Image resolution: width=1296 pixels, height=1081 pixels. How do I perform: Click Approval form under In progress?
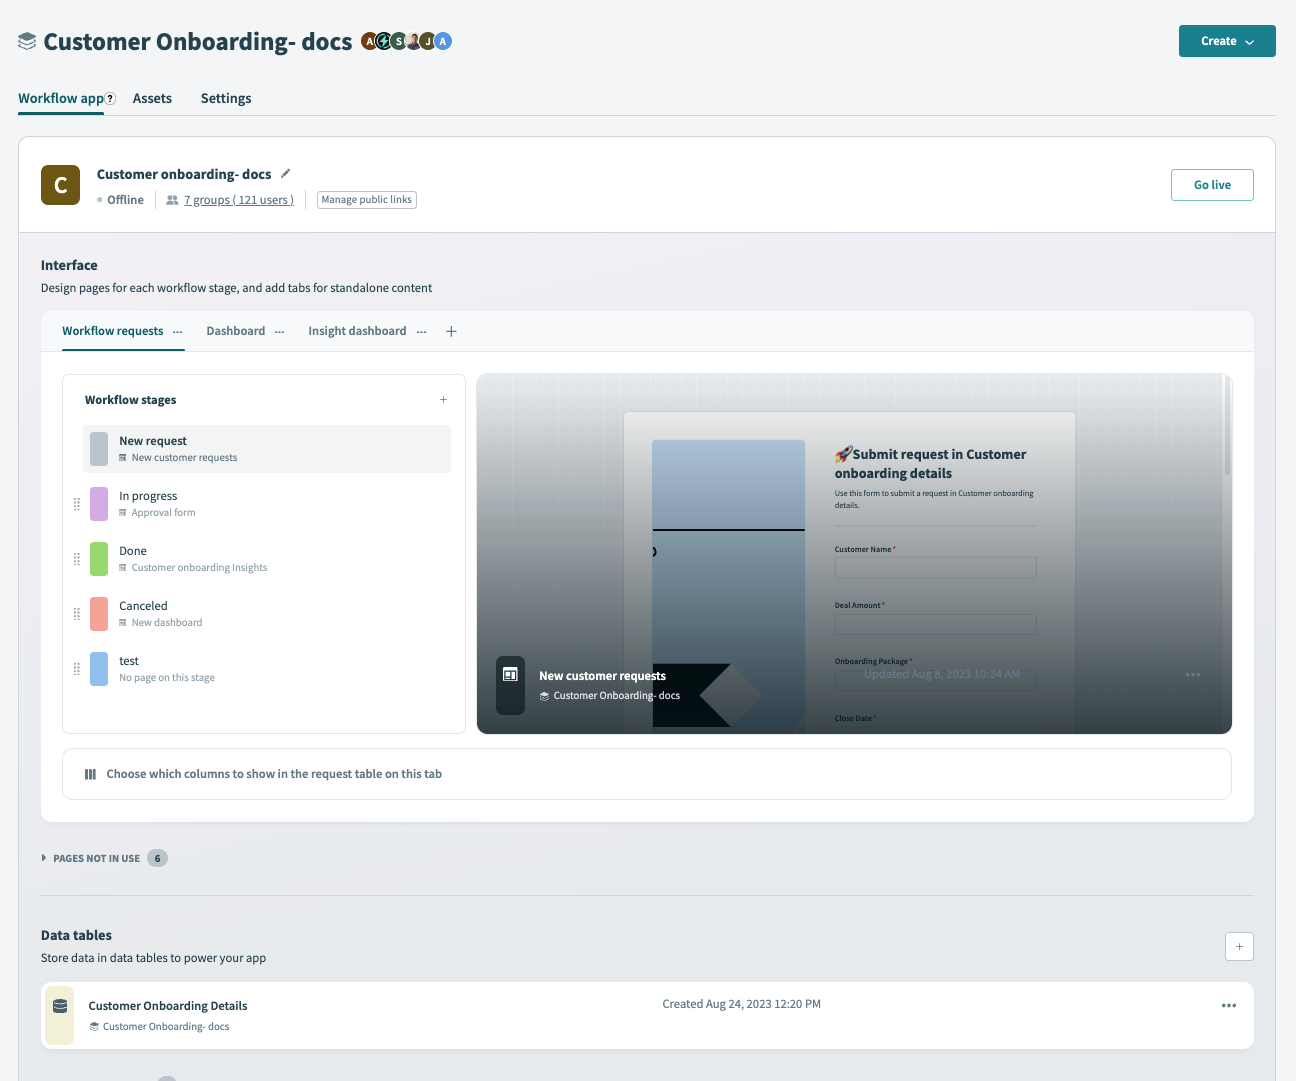point(164,513)
